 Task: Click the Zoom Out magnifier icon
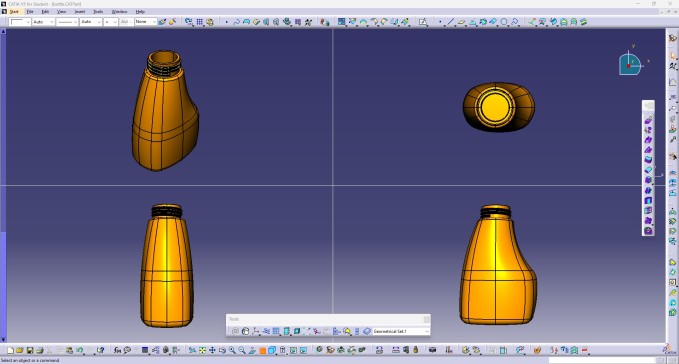tap(242, 350)
